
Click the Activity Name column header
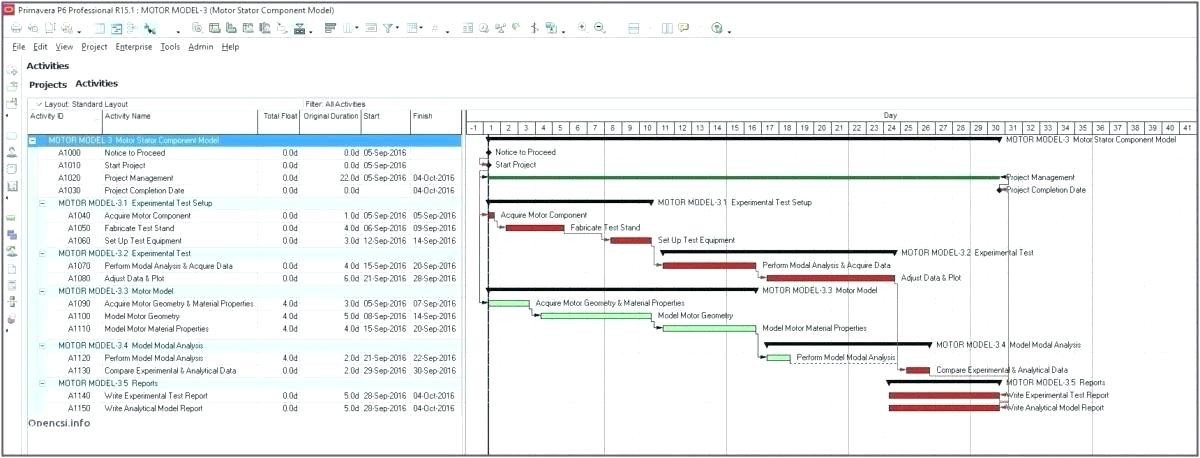(128, 116)
